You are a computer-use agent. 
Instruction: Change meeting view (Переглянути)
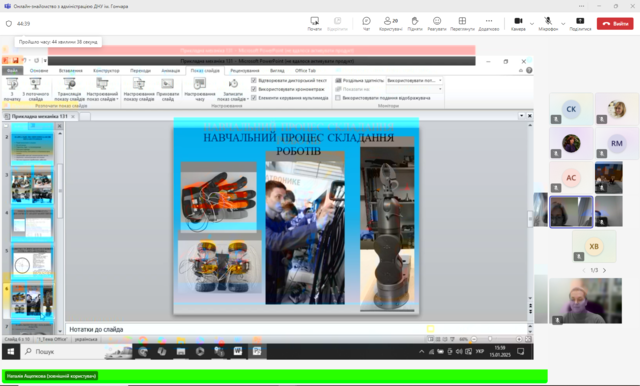(x=462, y=24)
